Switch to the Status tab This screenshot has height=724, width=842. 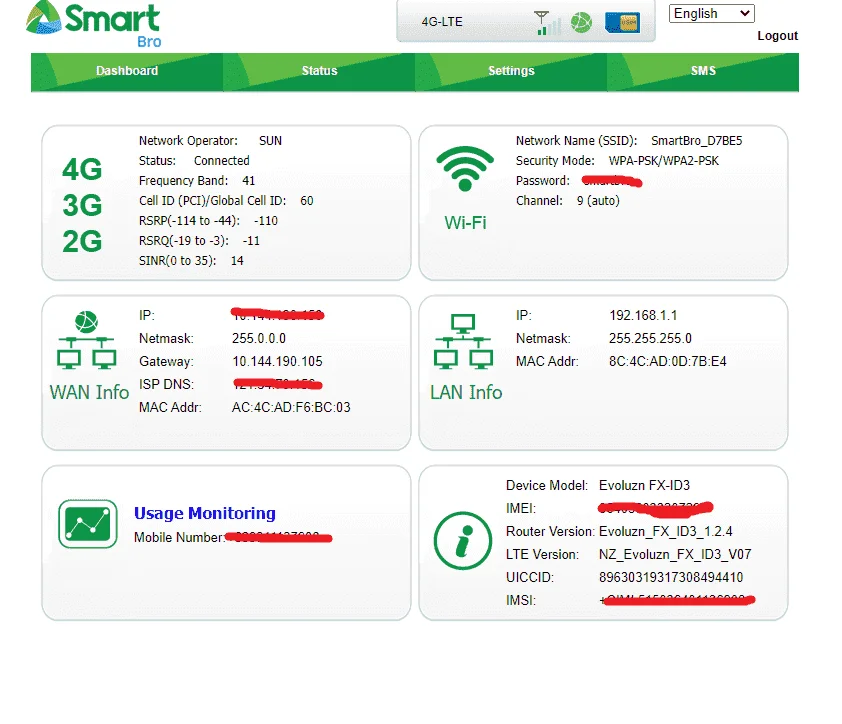click(319, 71)
